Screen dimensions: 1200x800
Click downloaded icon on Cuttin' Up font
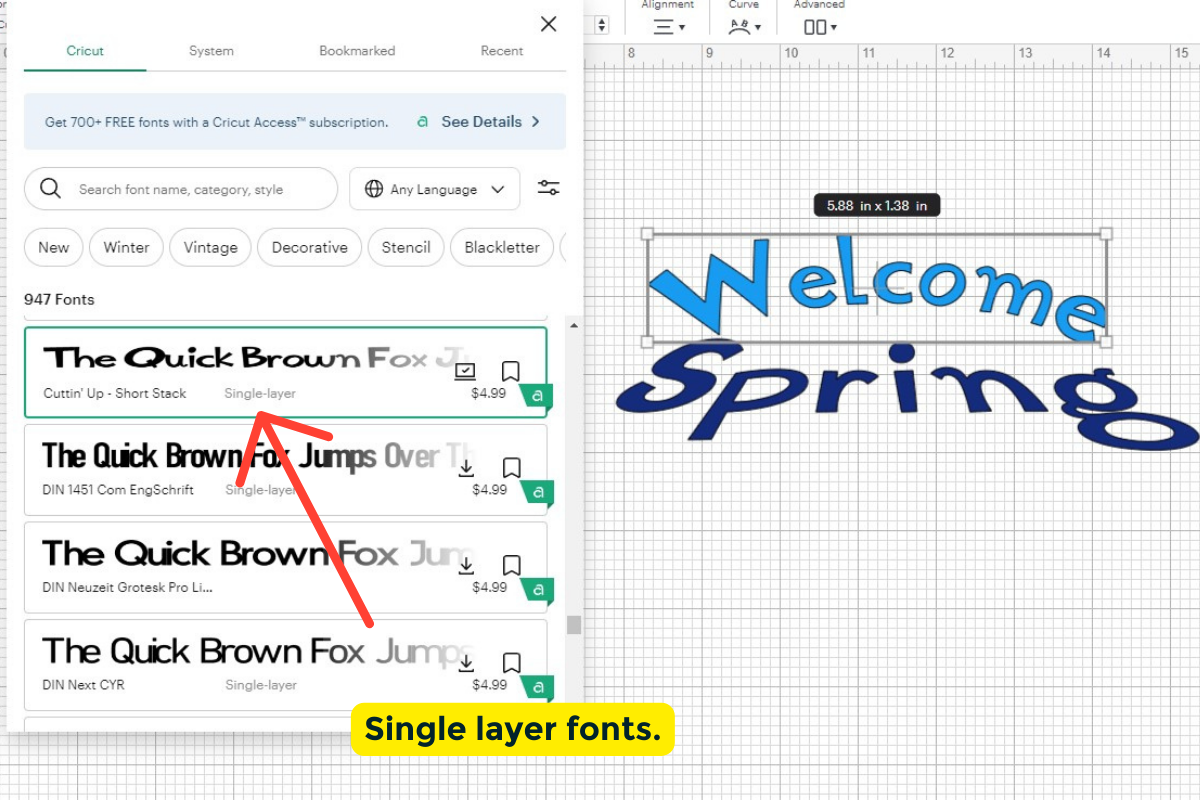click(x=465, y=372)
